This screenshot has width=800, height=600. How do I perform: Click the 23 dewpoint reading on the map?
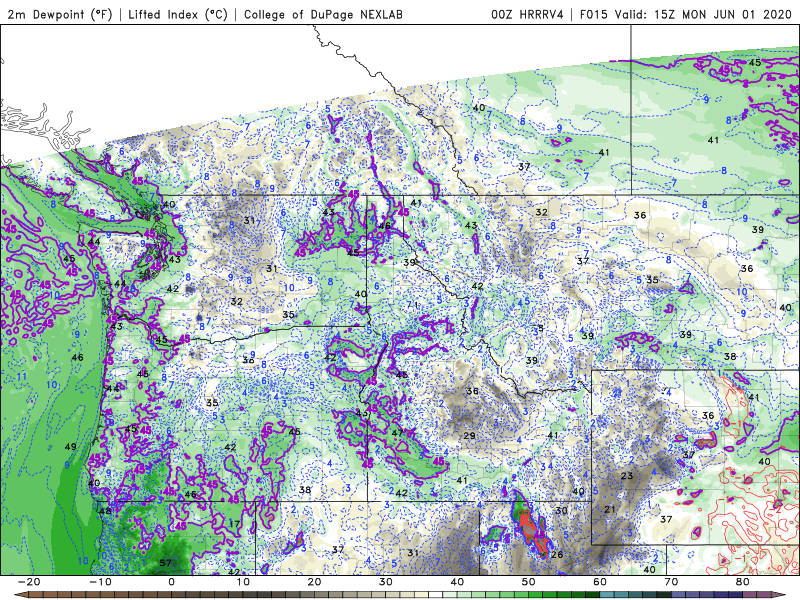(627, 476)
